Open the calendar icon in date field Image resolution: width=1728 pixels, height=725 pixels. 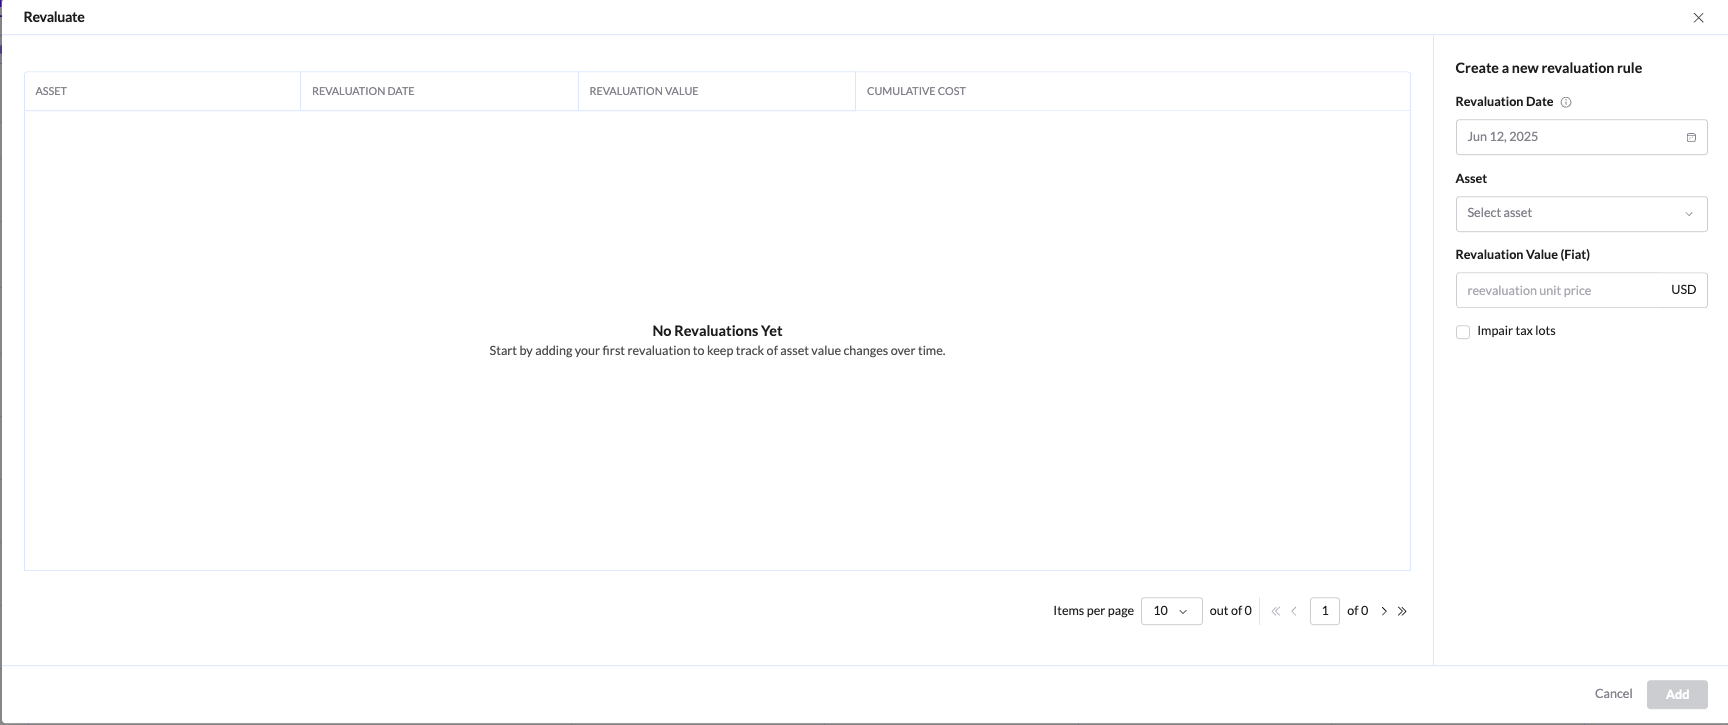[x=1691, y=138]
